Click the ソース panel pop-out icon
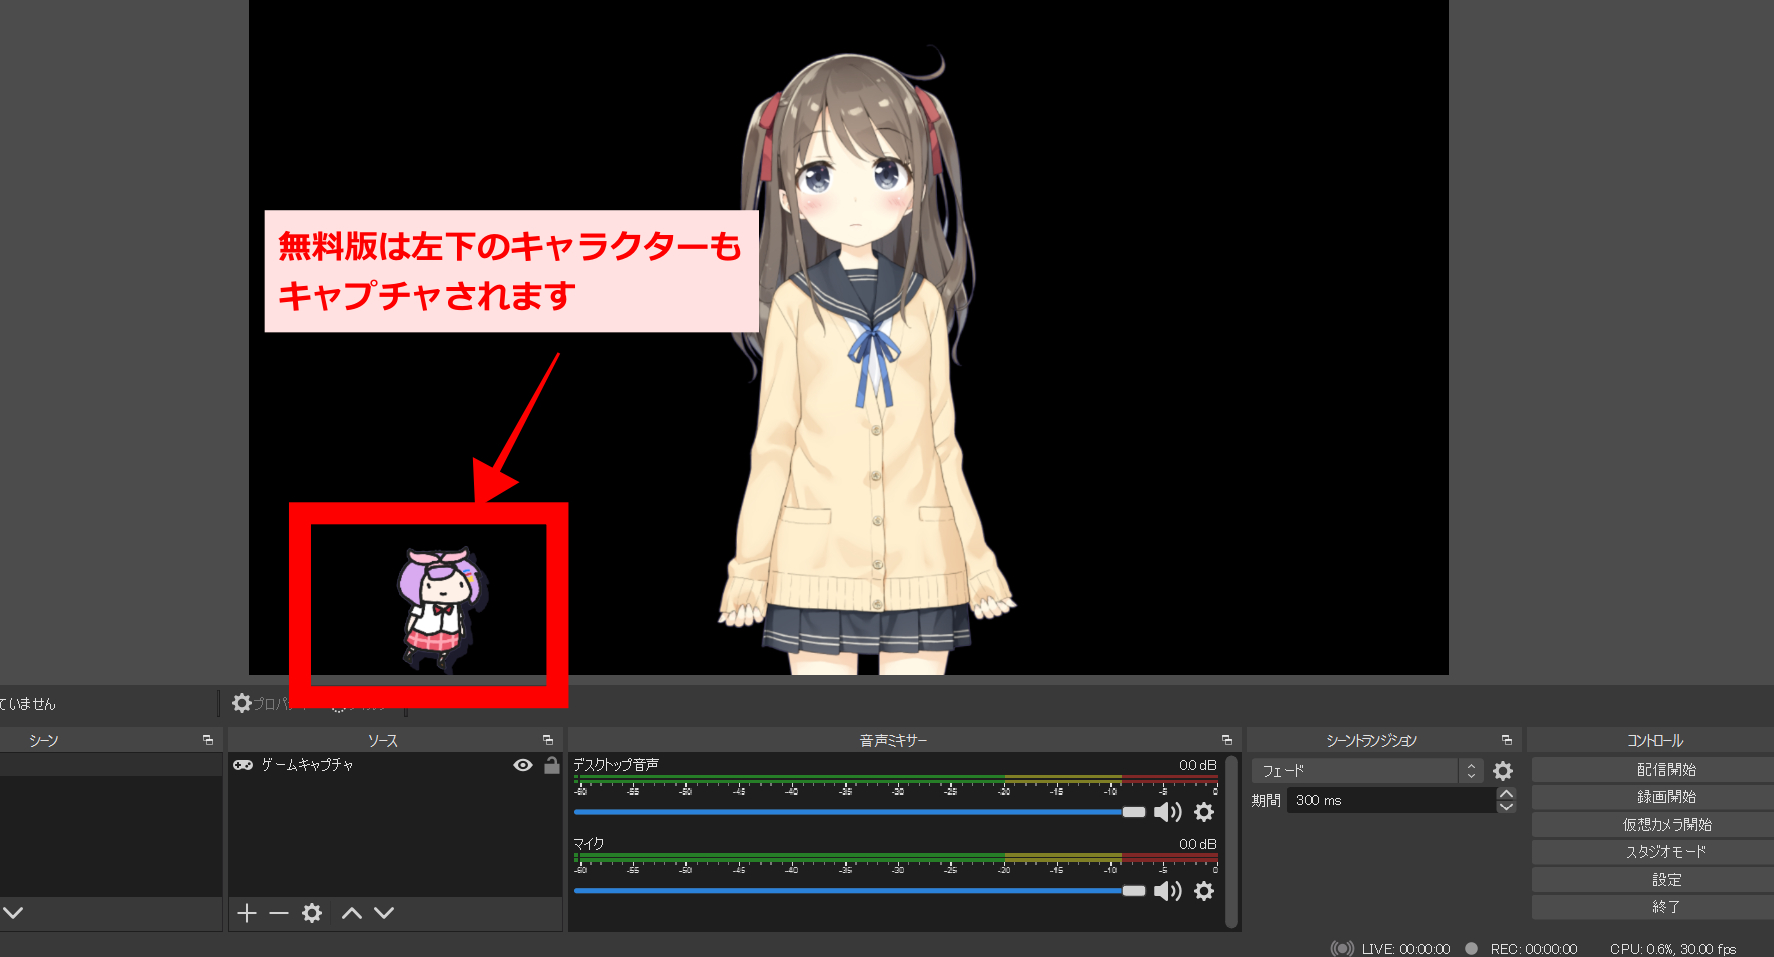This screenshot has height=957, width=1774. coord(548,740)
